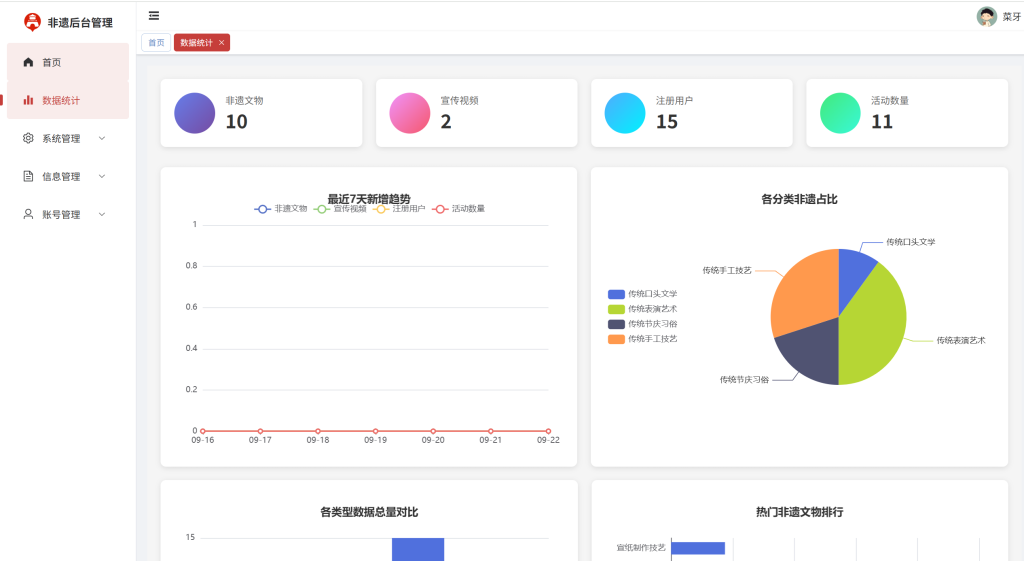Toggle the hamburger sidebar collapse icon
1024x561 pixels.
coord(154,16)
